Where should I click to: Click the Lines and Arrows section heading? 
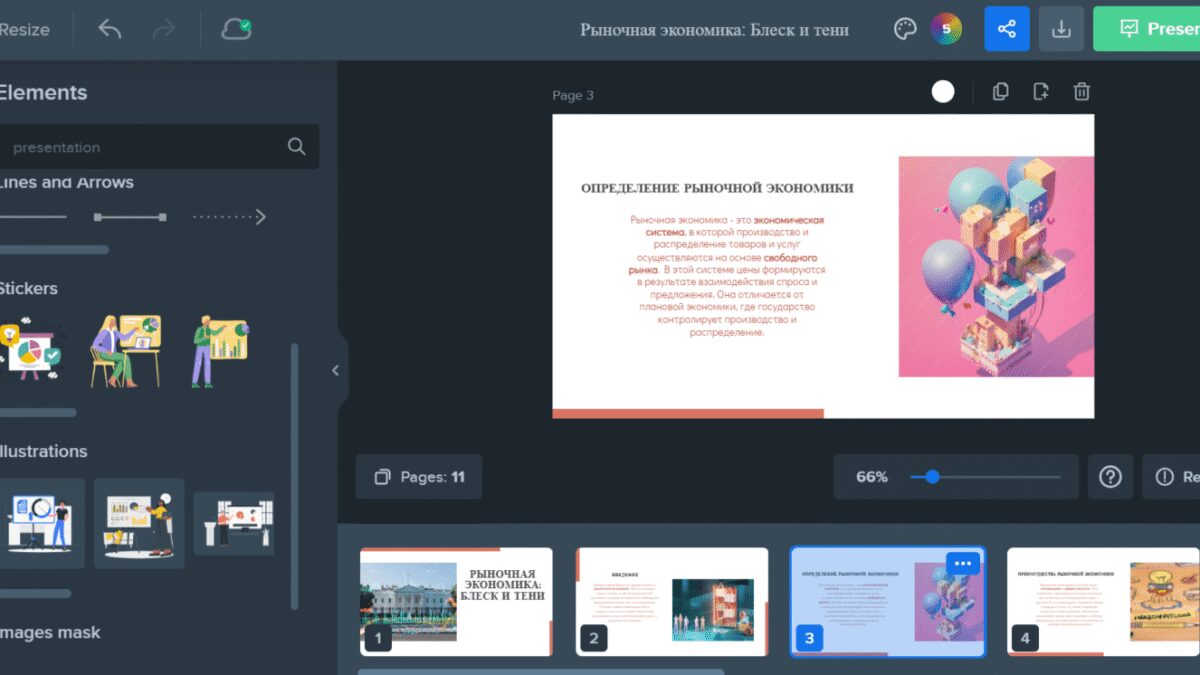66,182
